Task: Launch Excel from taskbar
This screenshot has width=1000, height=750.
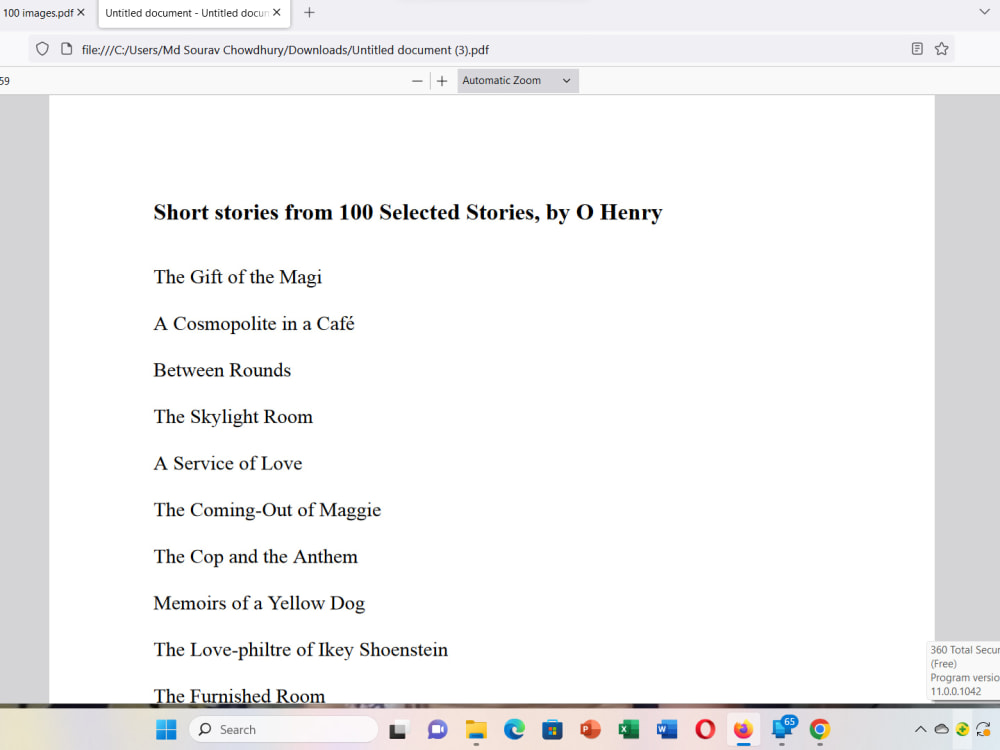Action: click(629, 729)
